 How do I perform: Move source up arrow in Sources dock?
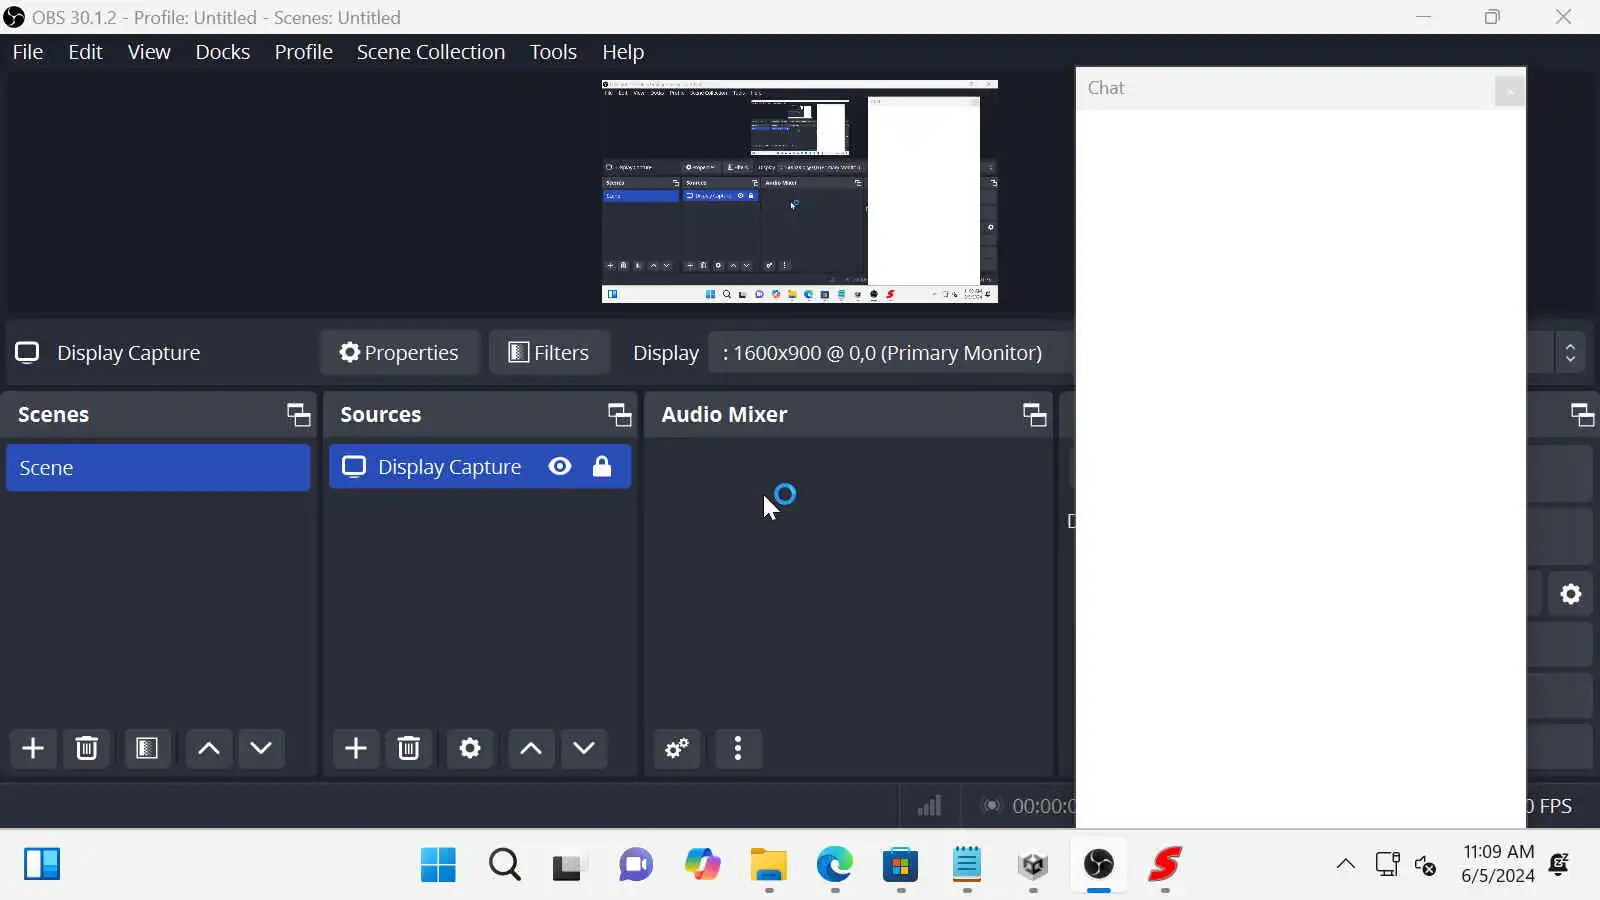531,748
